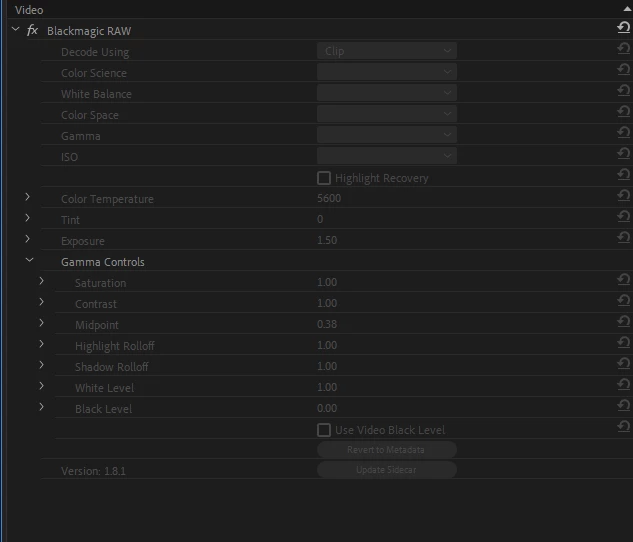Expand the Contrast property

(x=41, y=301)
